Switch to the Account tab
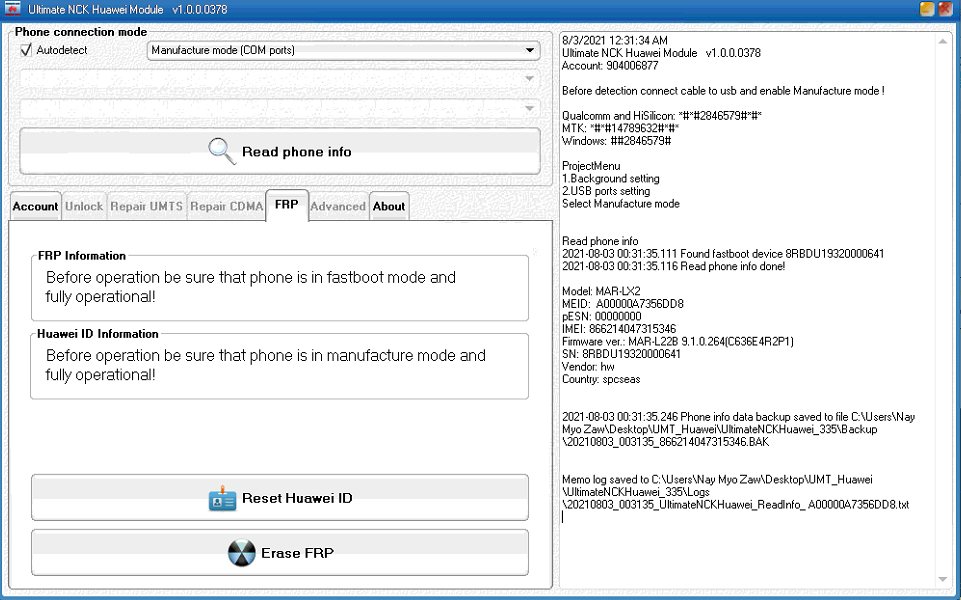The image size is (961, 600). coord(36,207)
